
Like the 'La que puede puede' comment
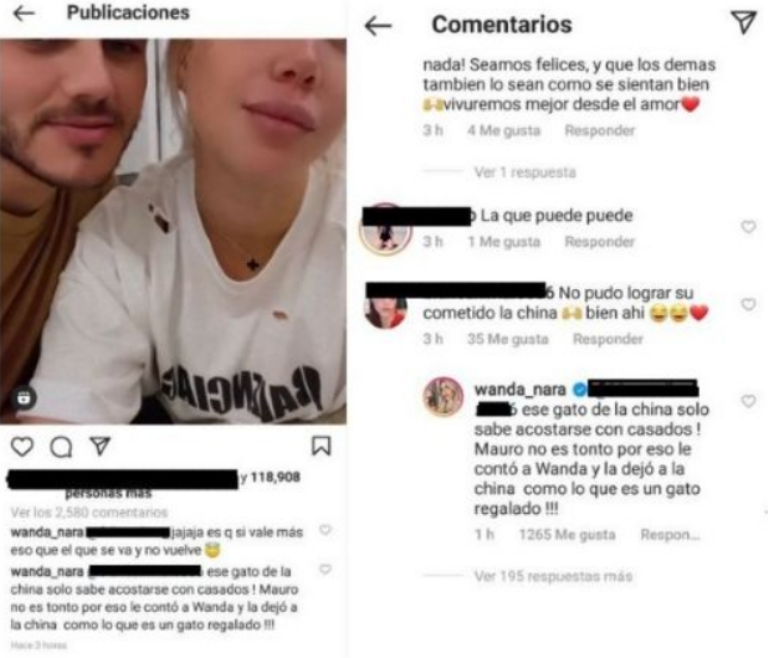click(748, 226)
